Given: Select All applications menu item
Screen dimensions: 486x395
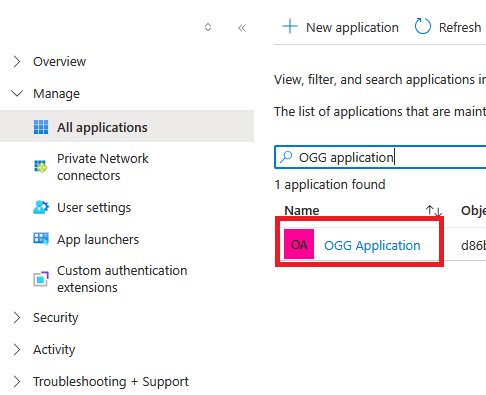Looking at the screenshot, I should pyautogui.click(x=127, y=126).
